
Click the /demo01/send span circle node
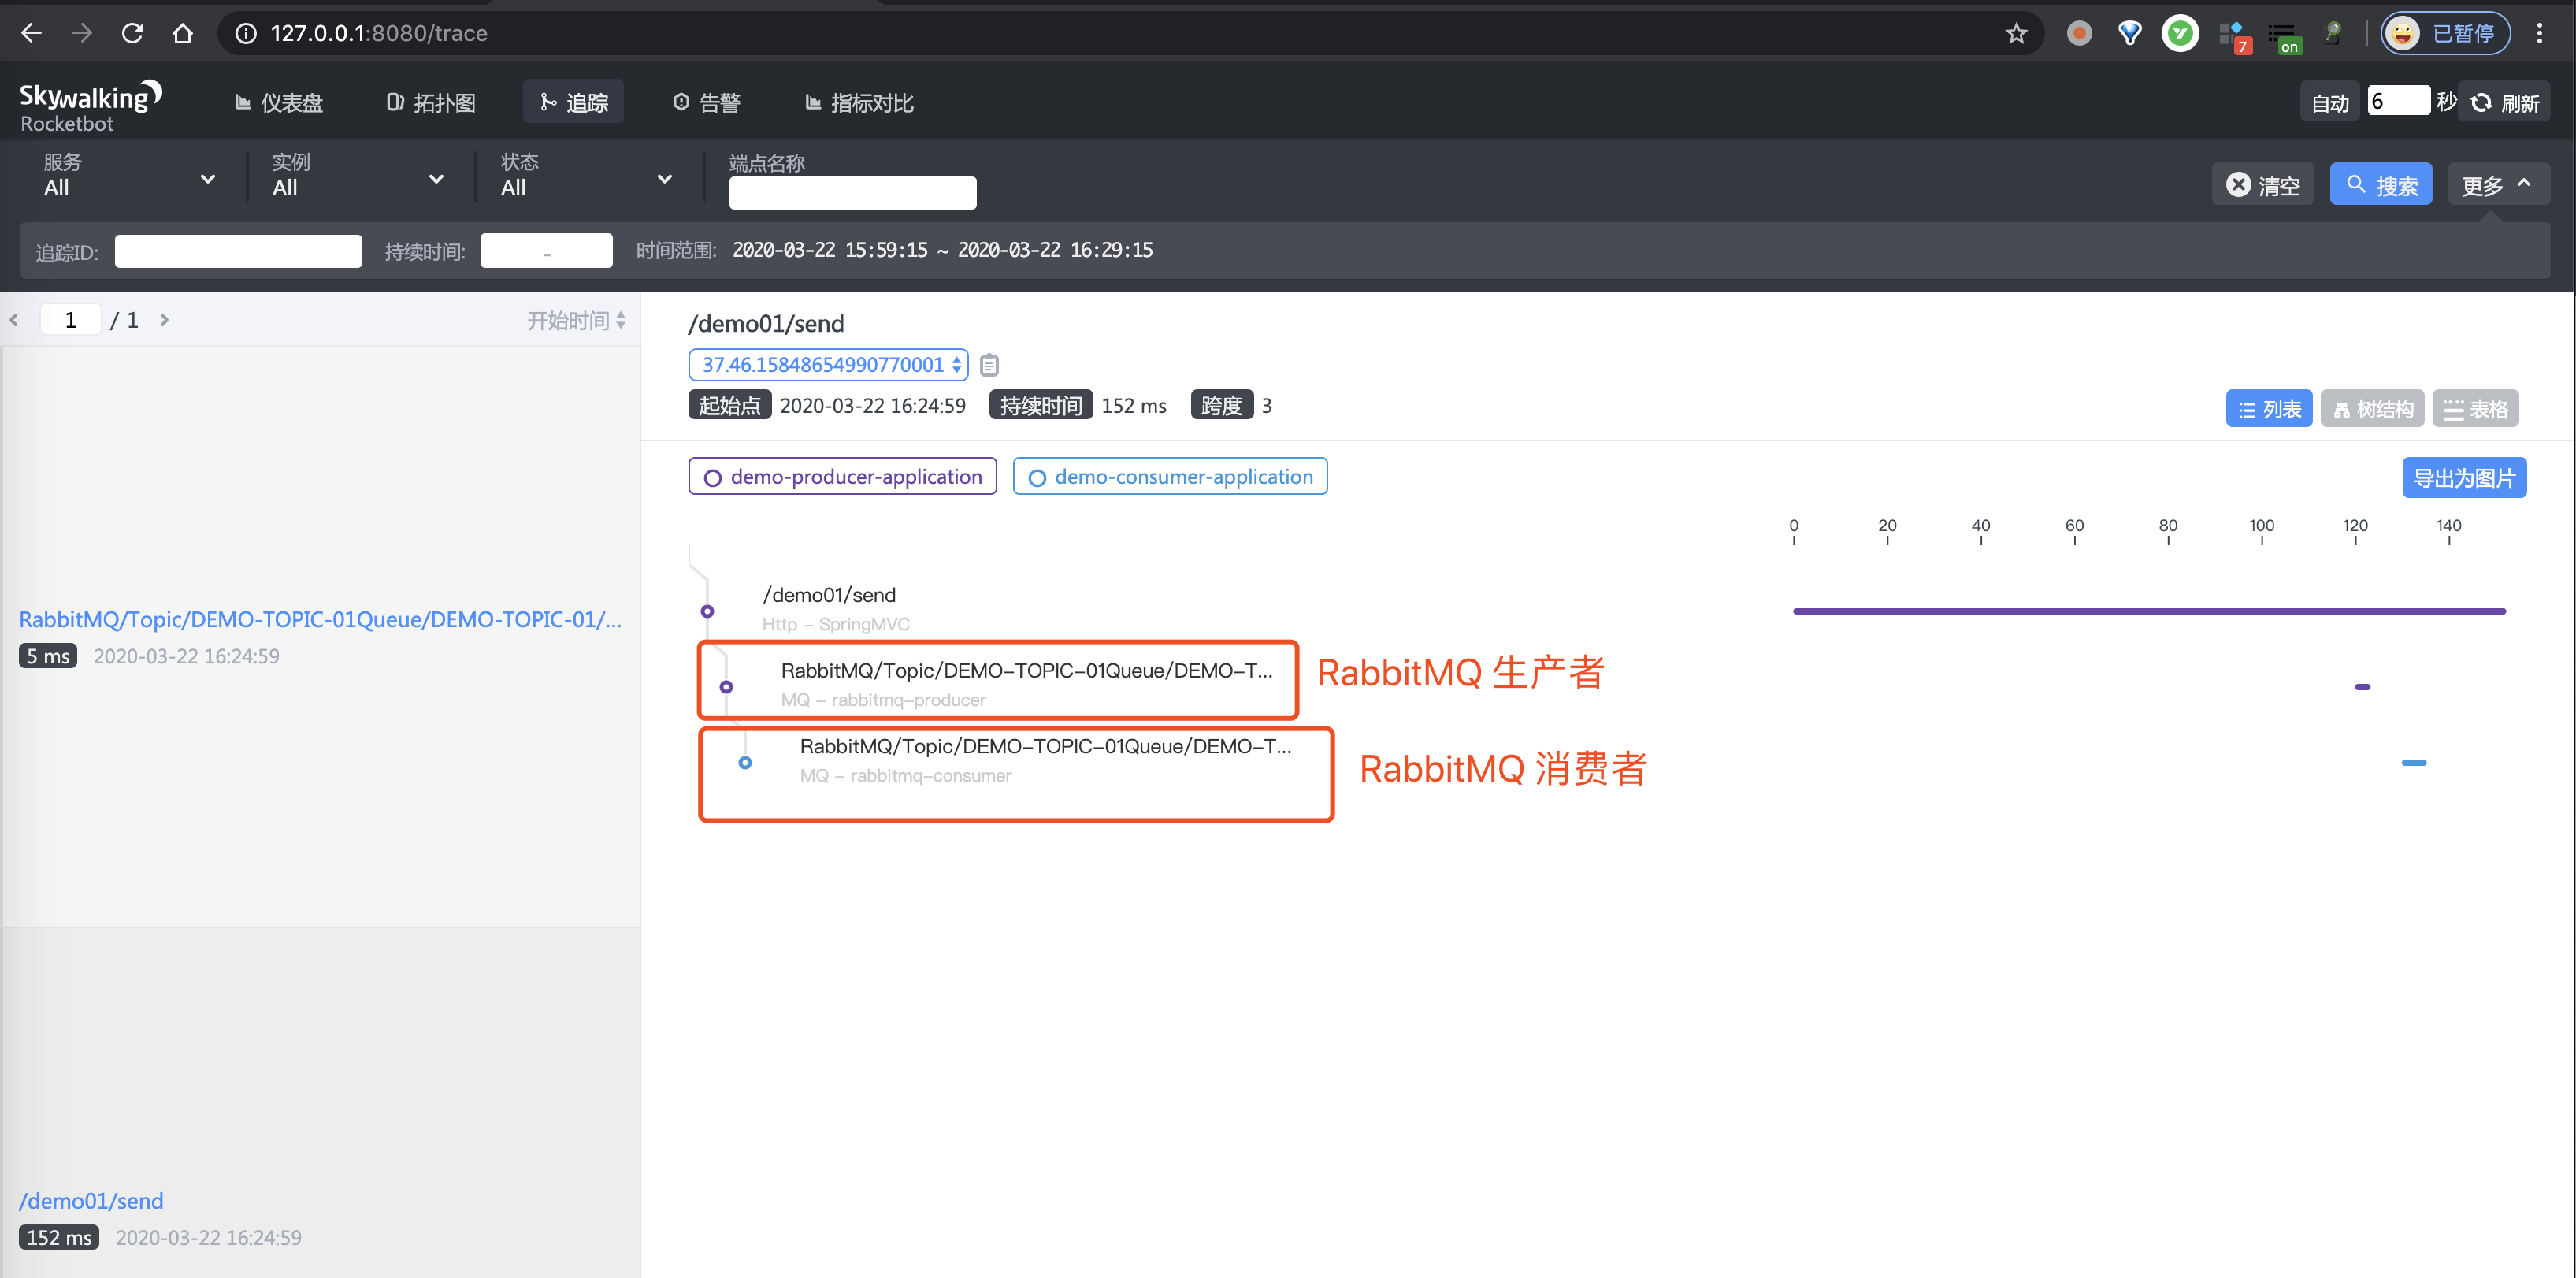(707, 611)
